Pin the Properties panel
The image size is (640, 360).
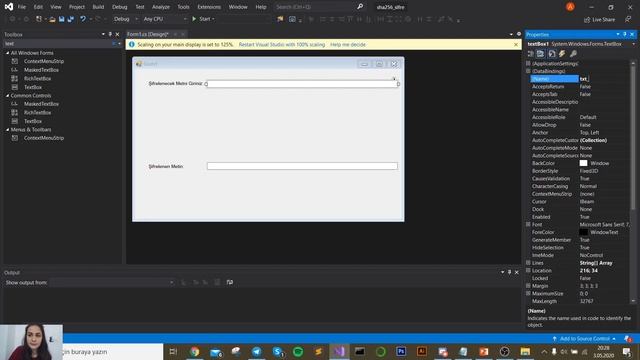click(624, 34)
